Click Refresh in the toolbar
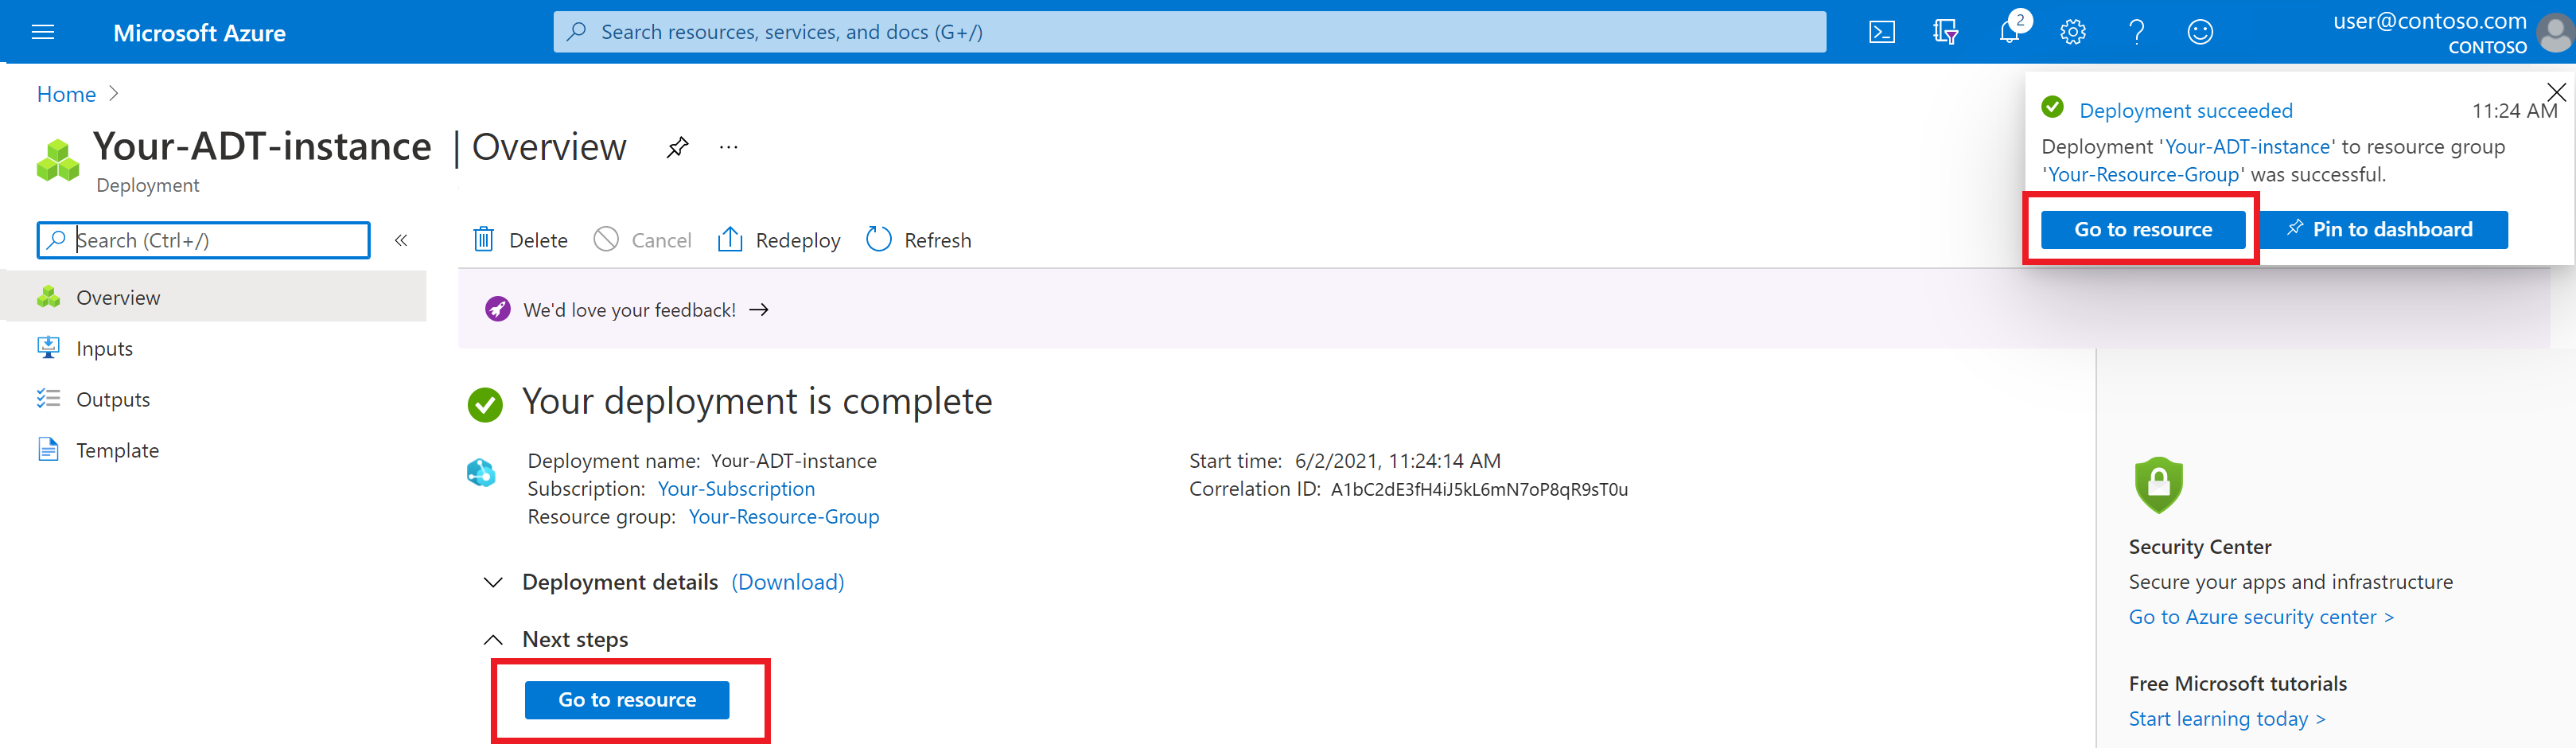2576x748 pixels. pyautogui.click(x=919, y=240)
